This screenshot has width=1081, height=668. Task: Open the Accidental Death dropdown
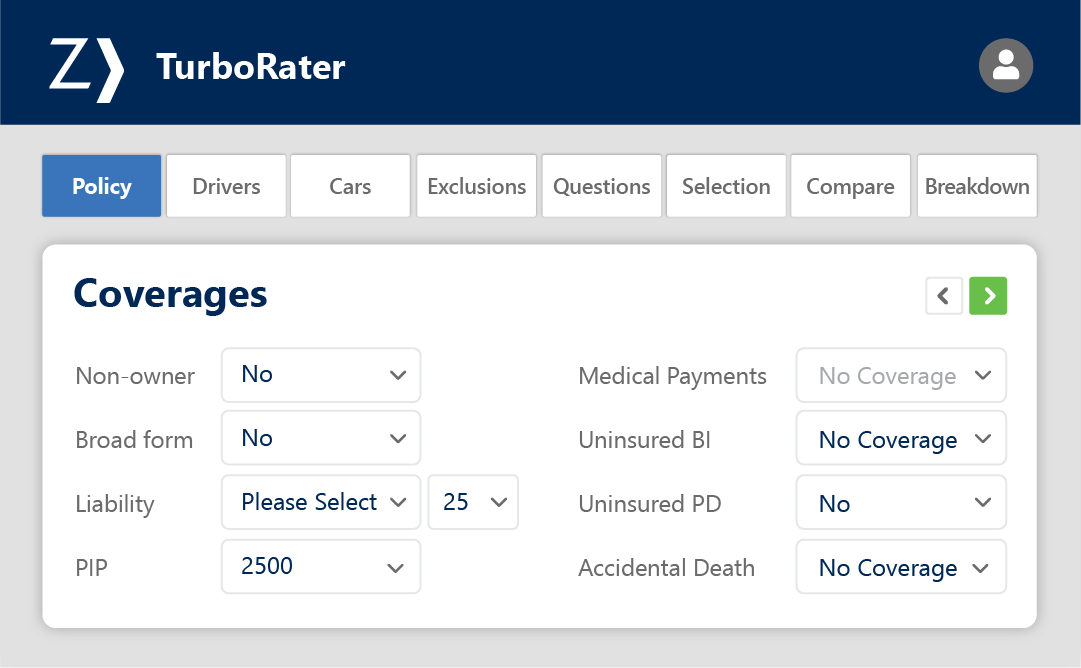pos(900,567)
